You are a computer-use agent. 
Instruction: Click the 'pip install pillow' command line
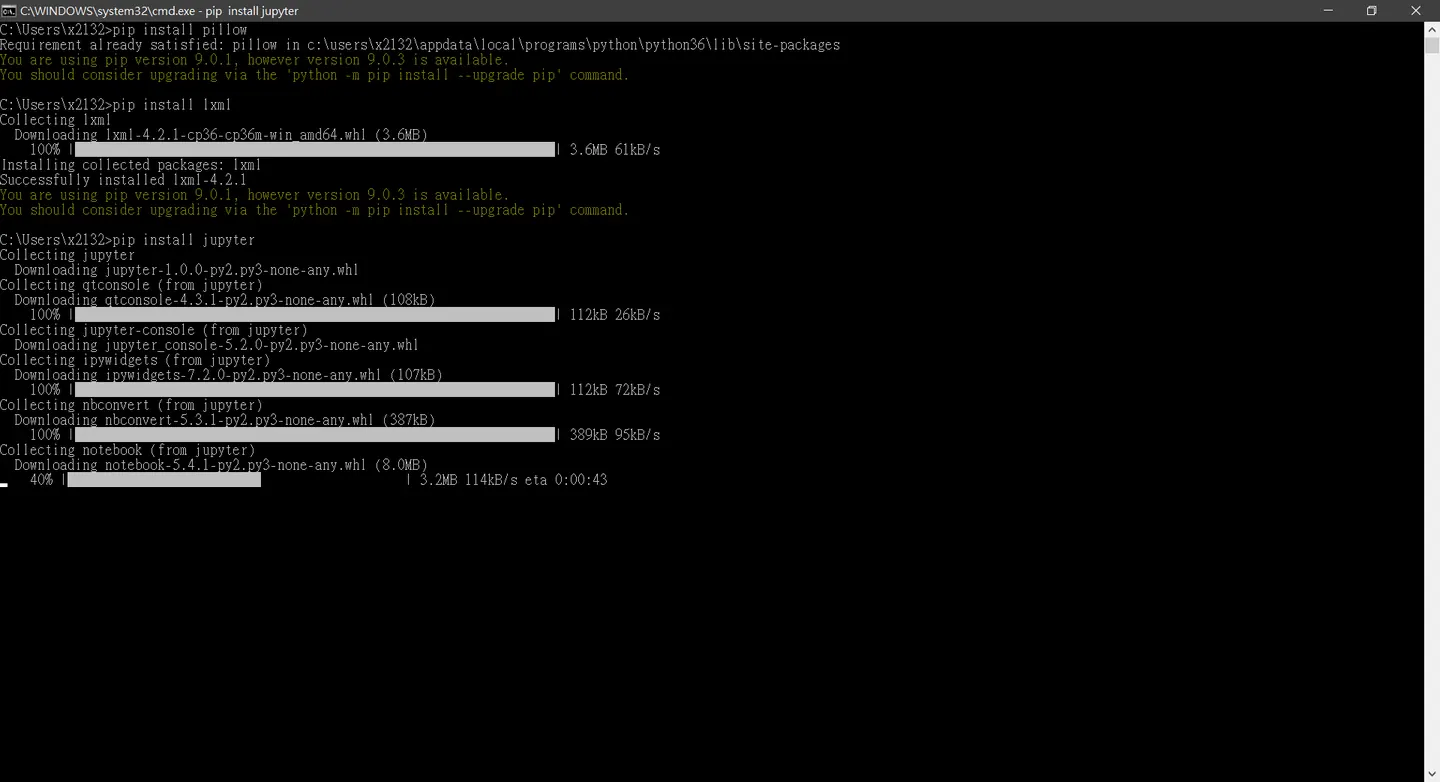[x=123, y=30]
